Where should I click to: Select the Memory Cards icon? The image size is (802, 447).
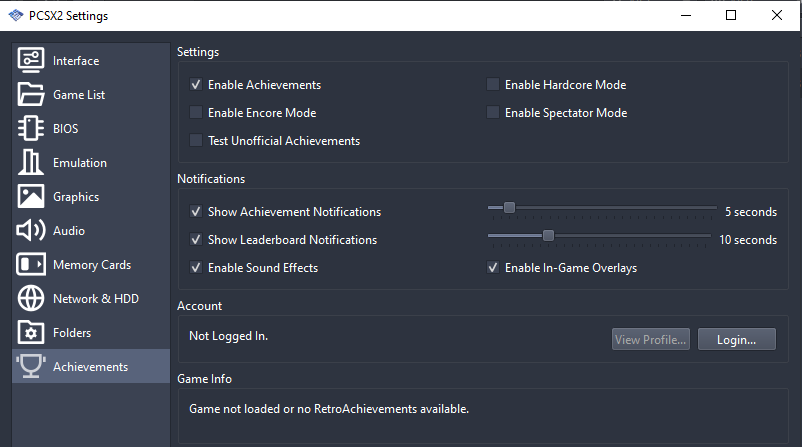[31, 264]
